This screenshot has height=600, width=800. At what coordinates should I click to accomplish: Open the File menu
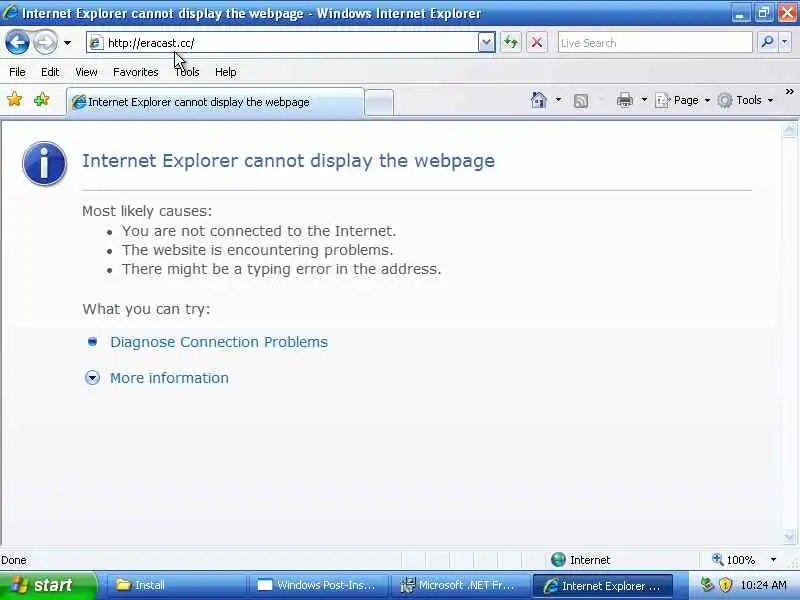pyautogui.click(x=17, y=72)
